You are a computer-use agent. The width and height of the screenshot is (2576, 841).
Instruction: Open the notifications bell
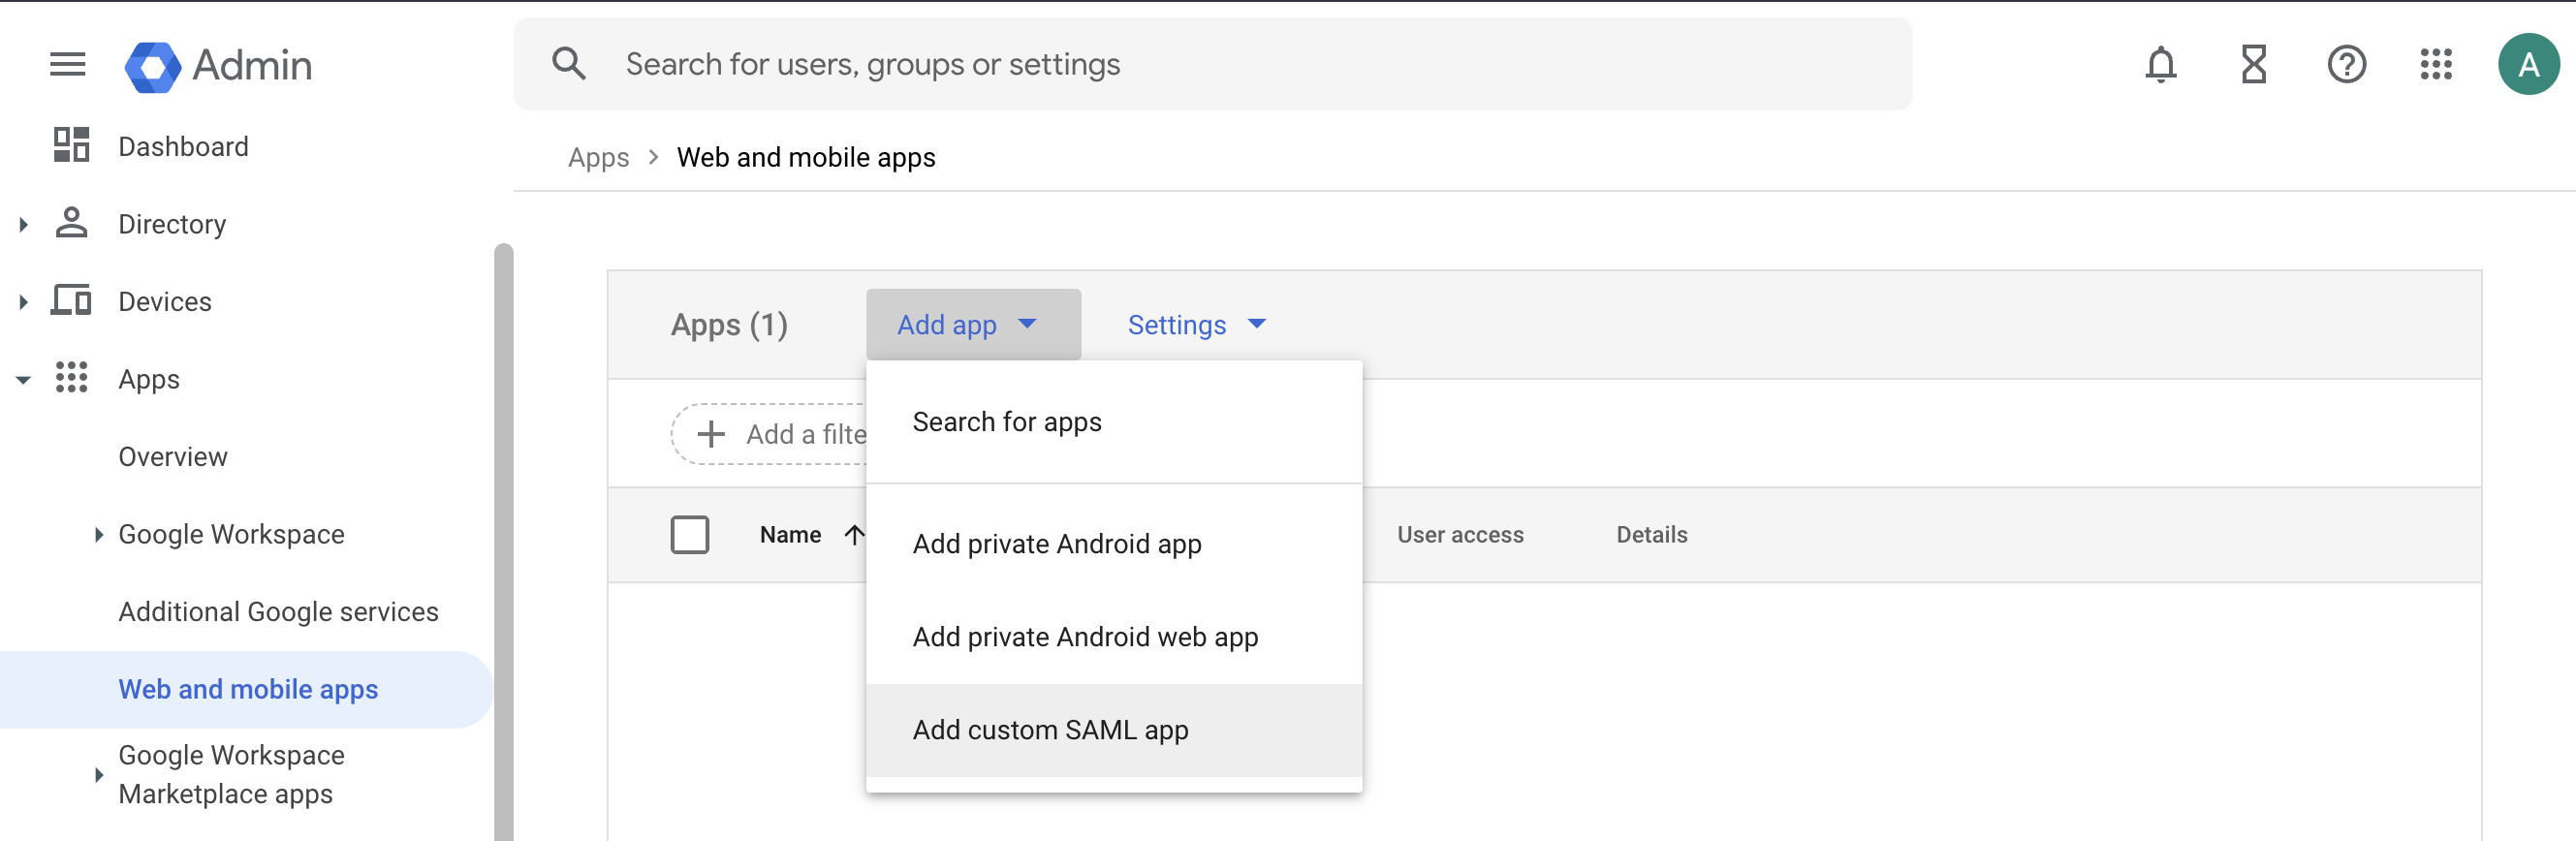(x=2161, y=65)
